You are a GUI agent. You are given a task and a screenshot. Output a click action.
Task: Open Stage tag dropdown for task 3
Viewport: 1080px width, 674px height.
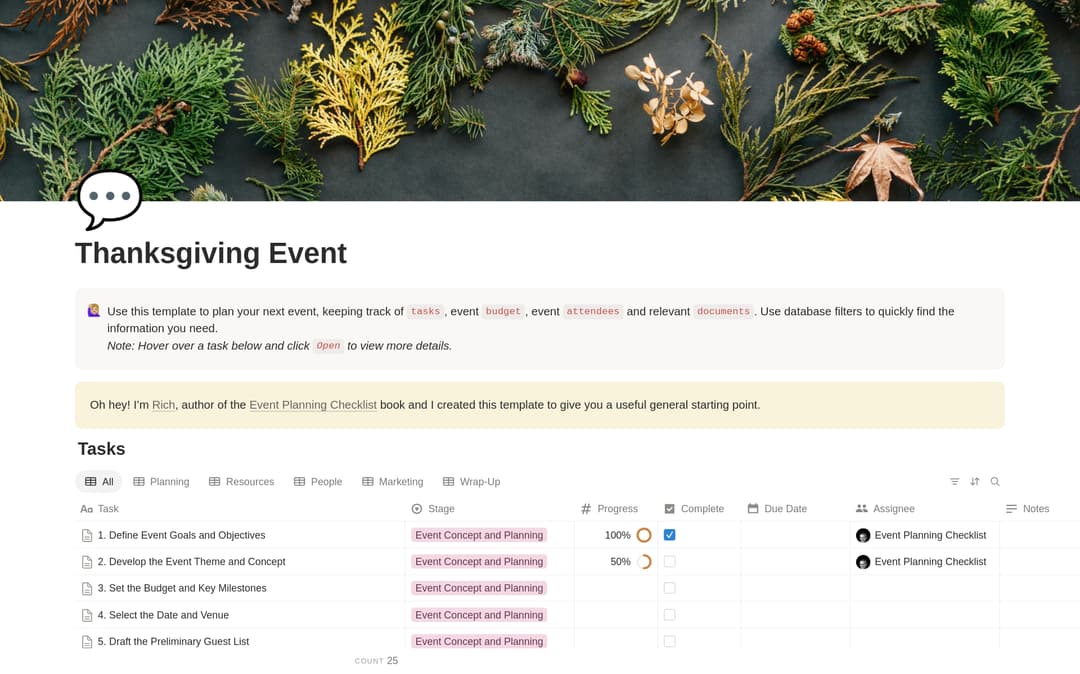tap(479, 588)
